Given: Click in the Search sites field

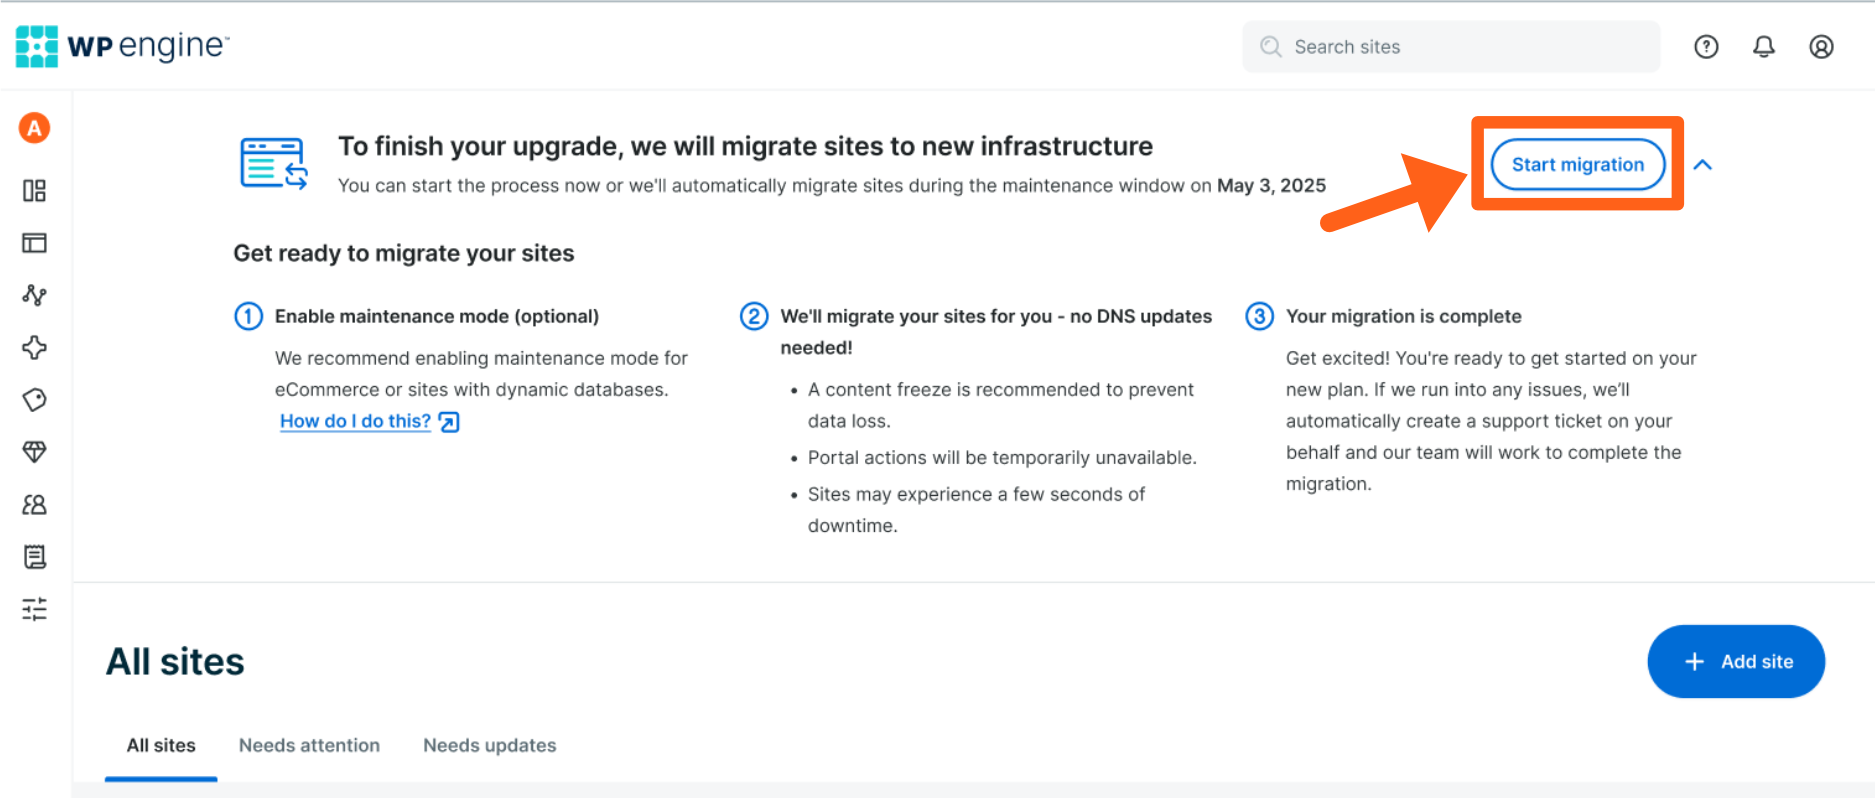Looking at the screenshot, I should [x=1460, y=47].
